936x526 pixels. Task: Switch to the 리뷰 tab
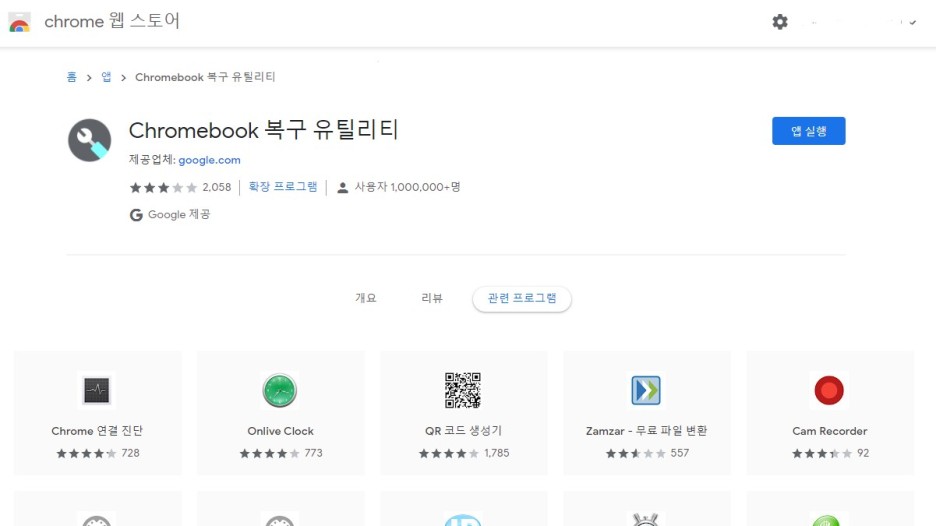432,298
